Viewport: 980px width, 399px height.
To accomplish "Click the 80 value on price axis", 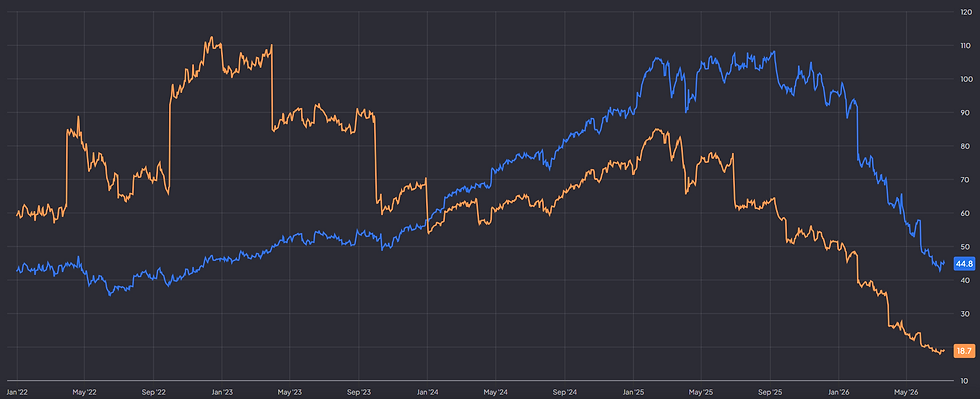I will [966, 146].
